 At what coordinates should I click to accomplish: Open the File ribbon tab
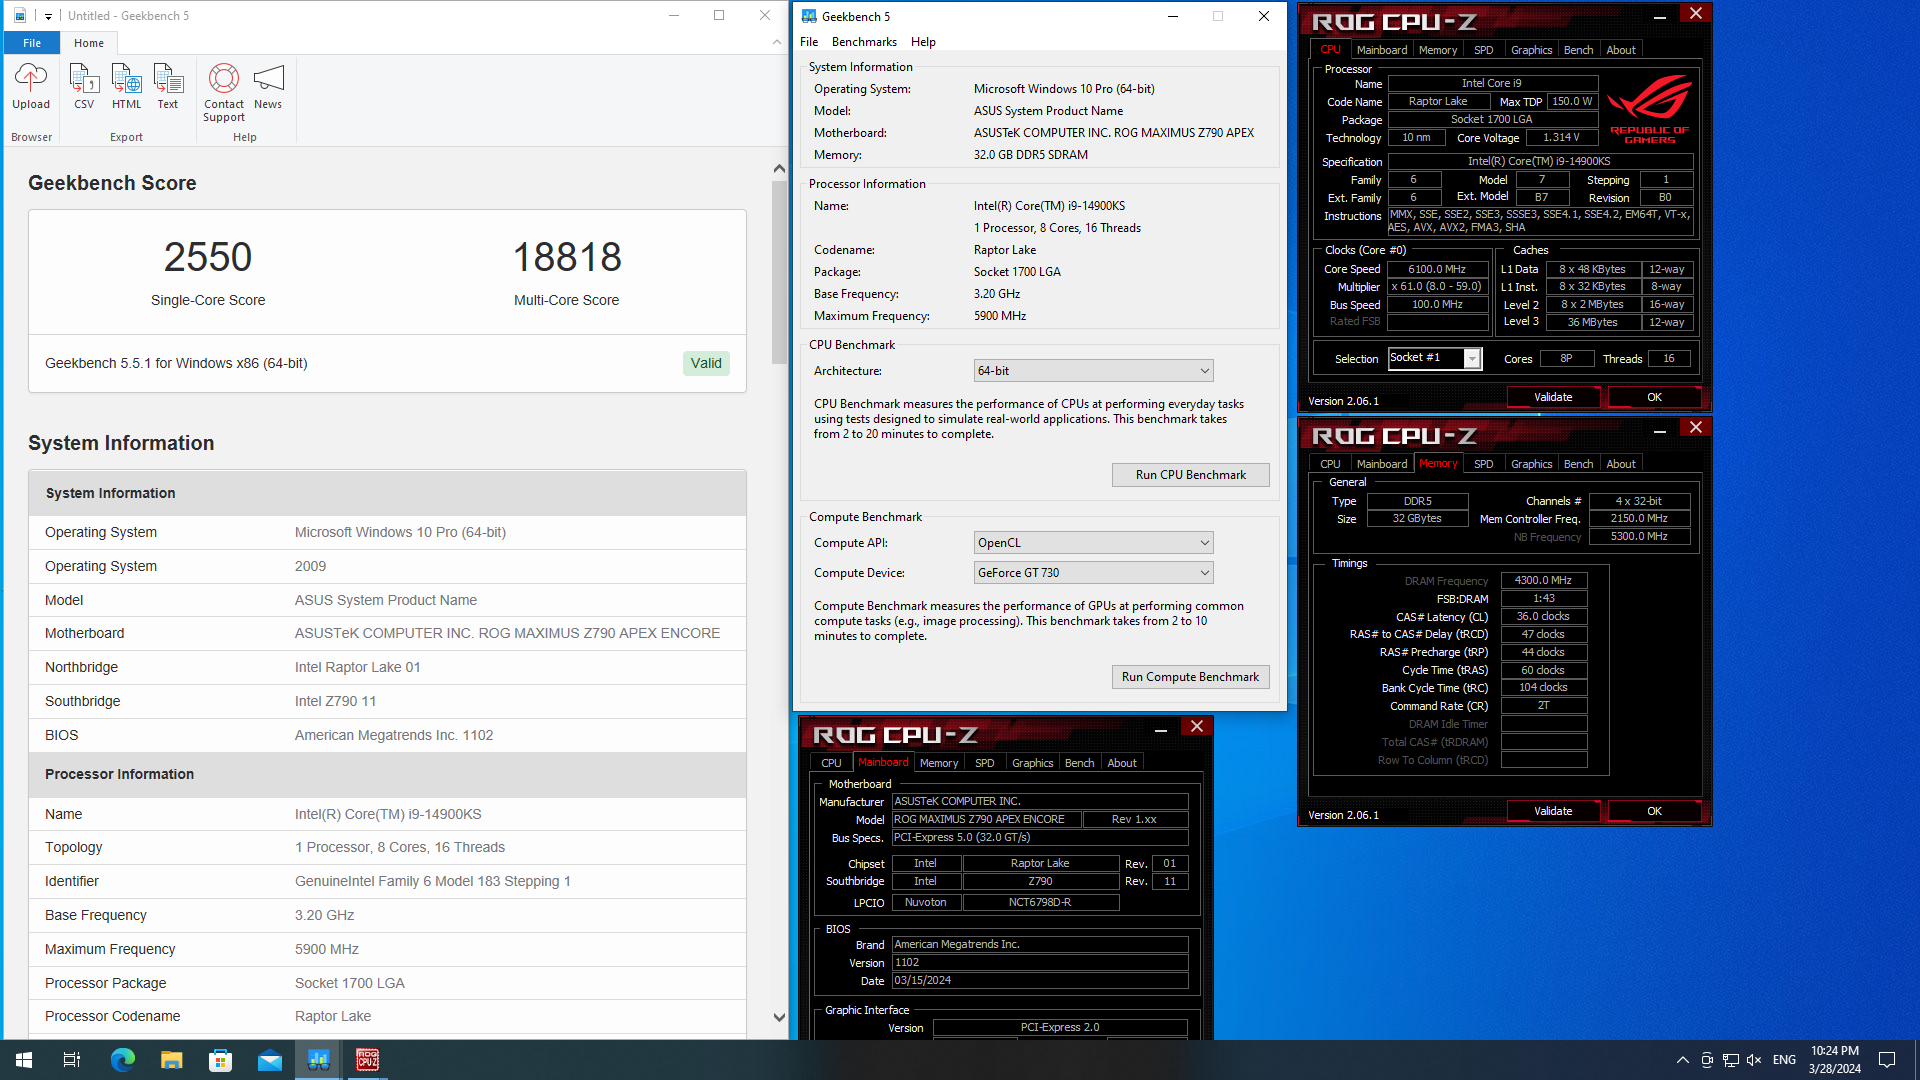point(32,43)
